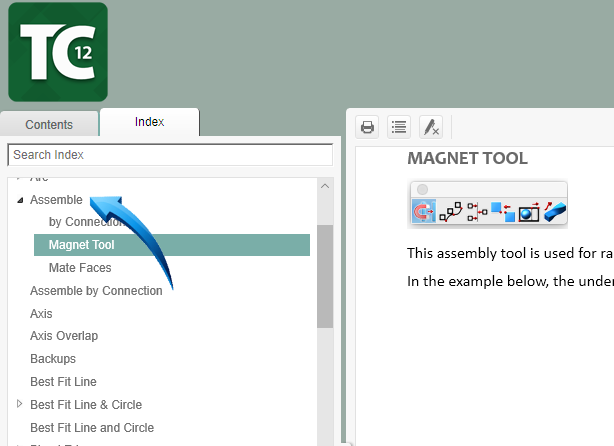The image size is (614, 446).
Task: Open the Assemble index item
Action: (x=56, y=200)
